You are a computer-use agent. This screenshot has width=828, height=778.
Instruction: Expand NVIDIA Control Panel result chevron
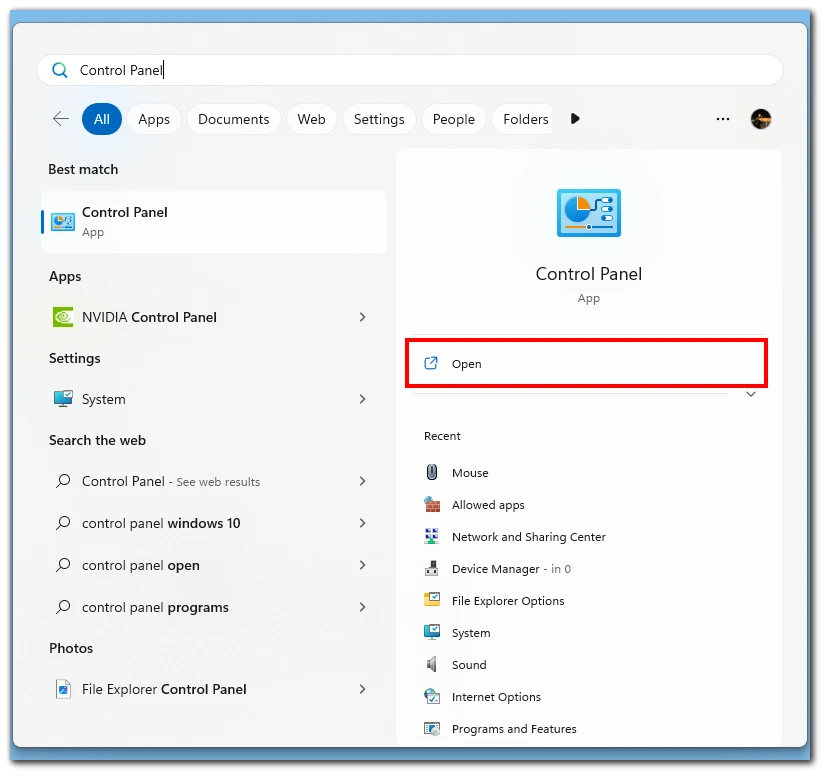(x=362, y=317)
